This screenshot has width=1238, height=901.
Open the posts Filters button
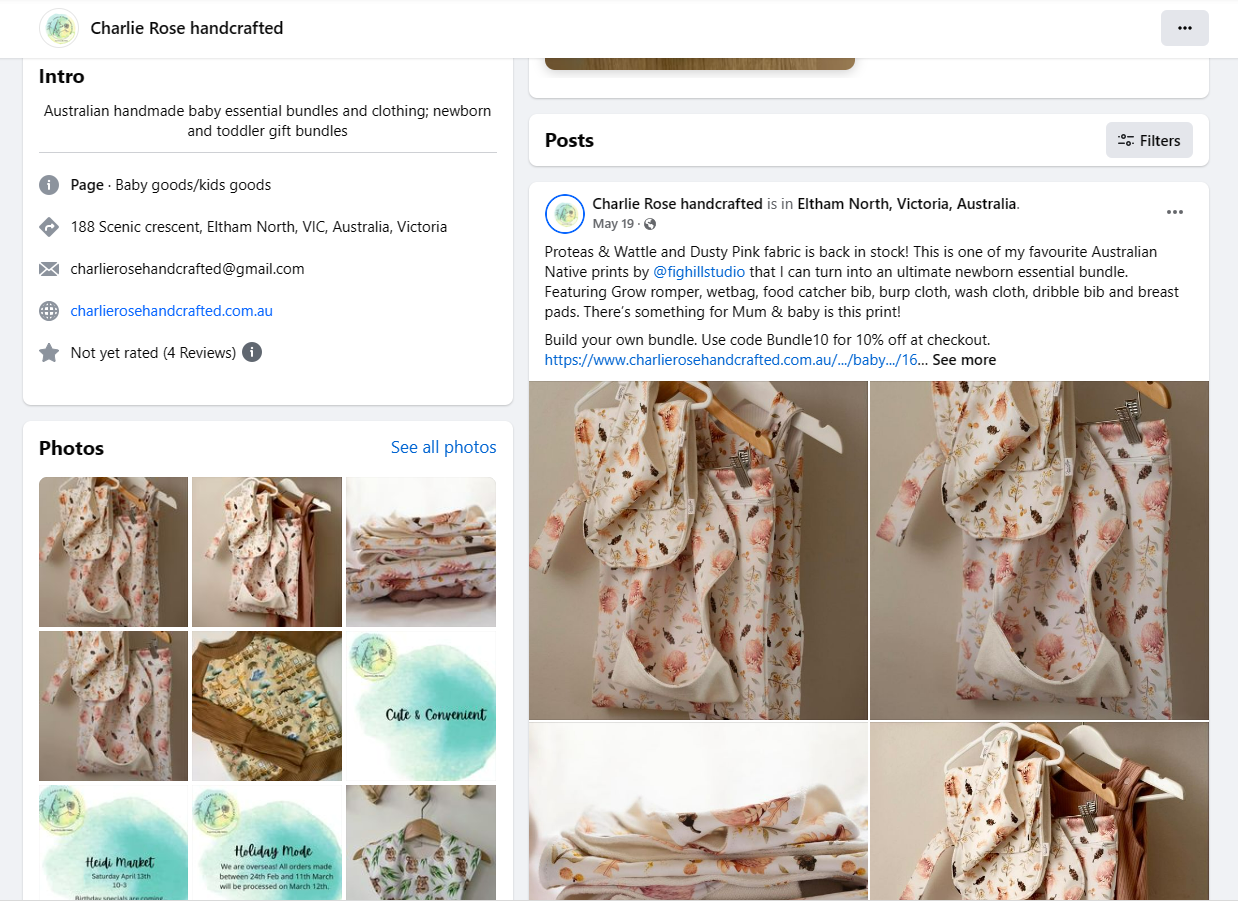coord(1149,140)
